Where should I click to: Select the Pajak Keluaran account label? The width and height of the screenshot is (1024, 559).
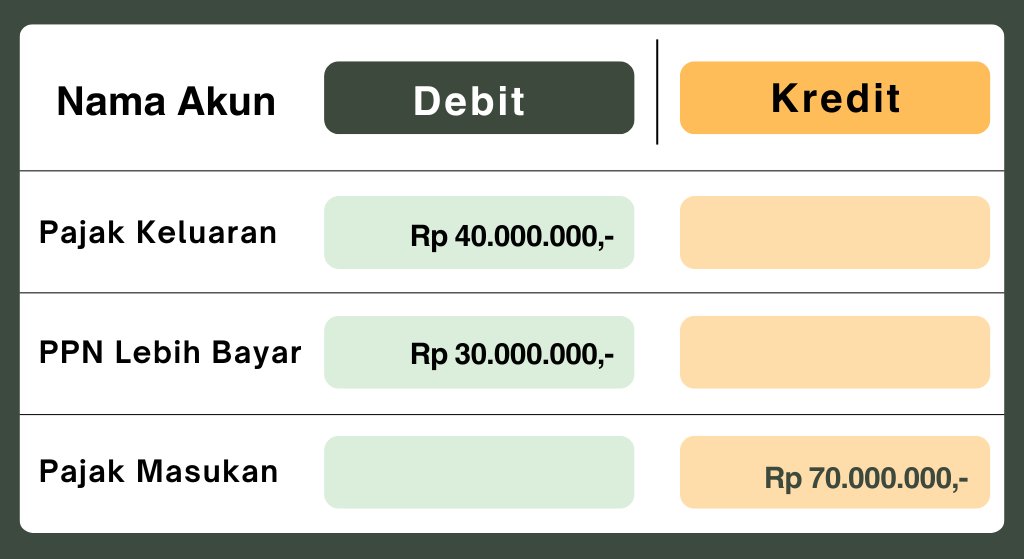click(157, 232)
